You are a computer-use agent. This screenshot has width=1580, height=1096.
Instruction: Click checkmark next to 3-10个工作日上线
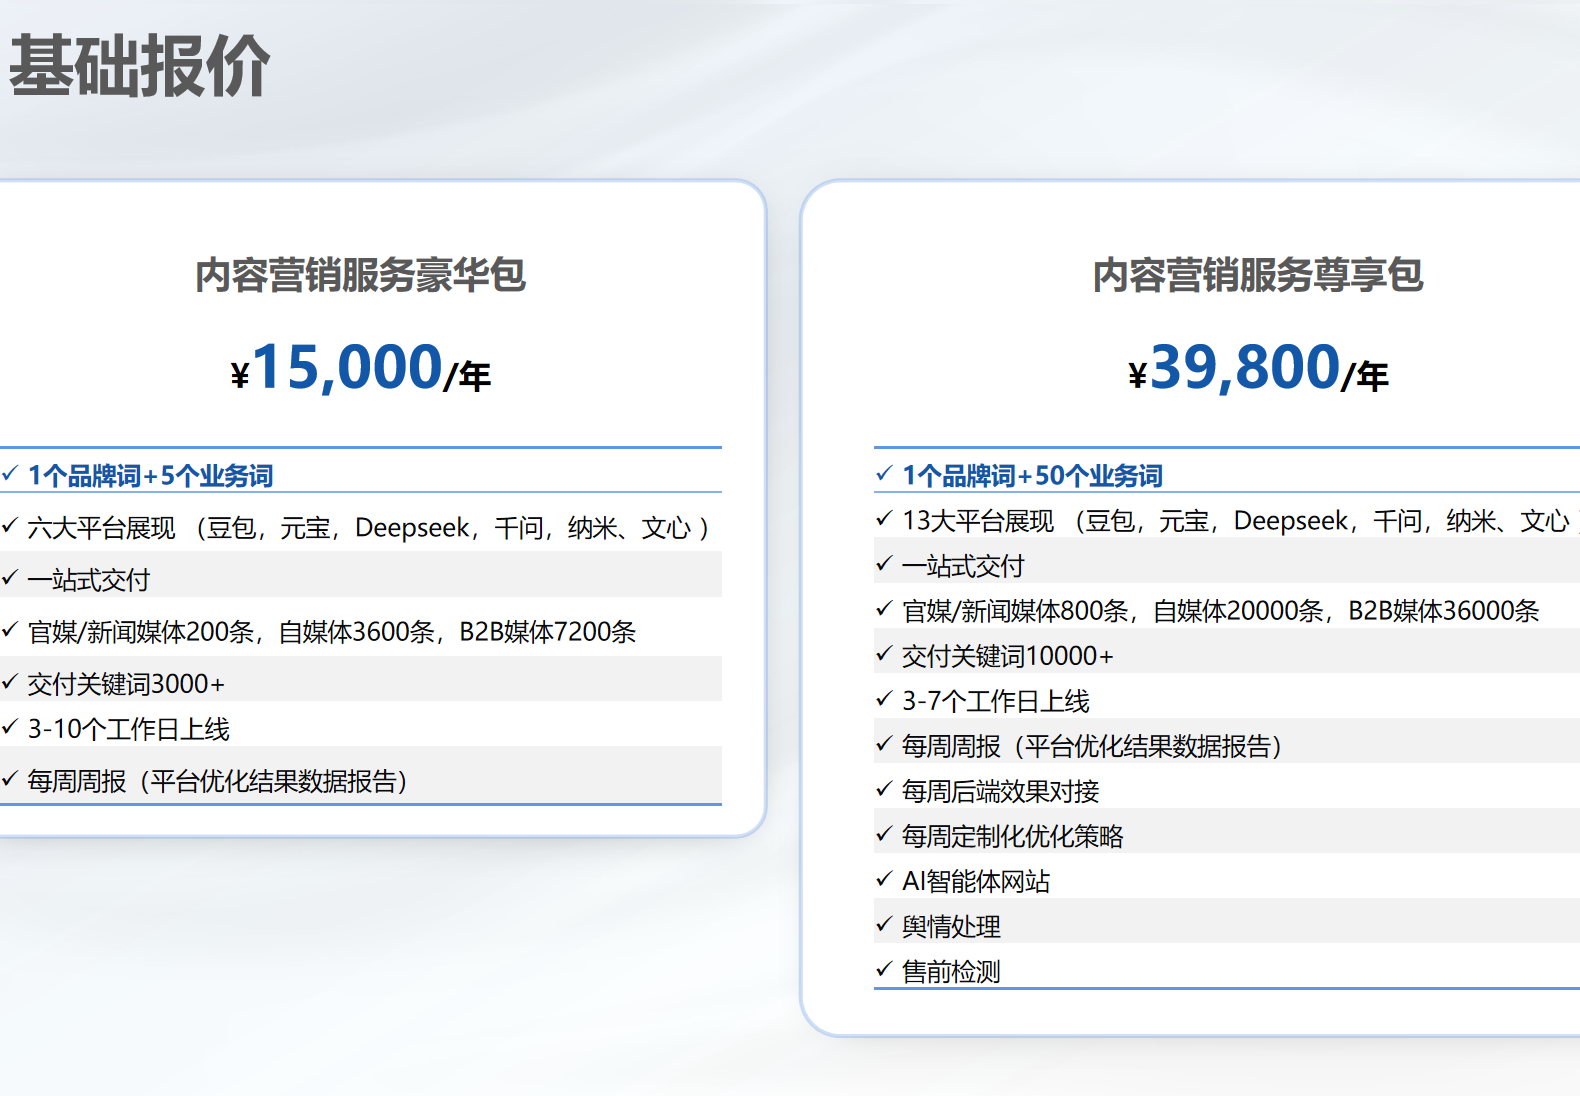pos(10,726)
